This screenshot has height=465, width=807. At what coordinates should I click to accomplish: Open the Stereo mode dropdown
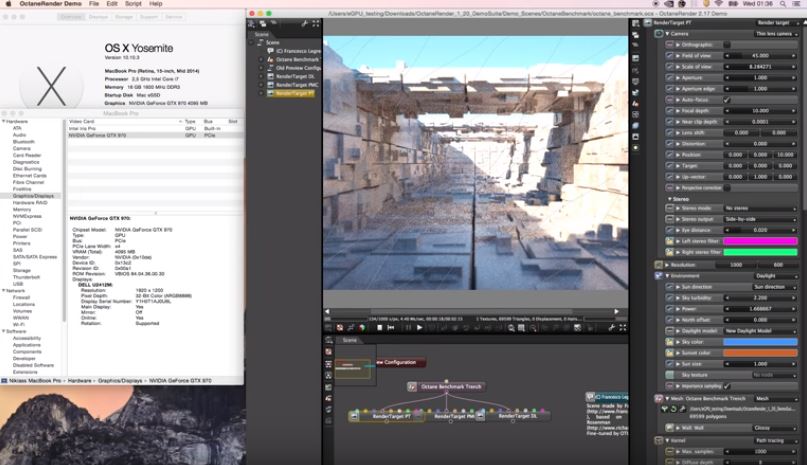pos(760,208)
